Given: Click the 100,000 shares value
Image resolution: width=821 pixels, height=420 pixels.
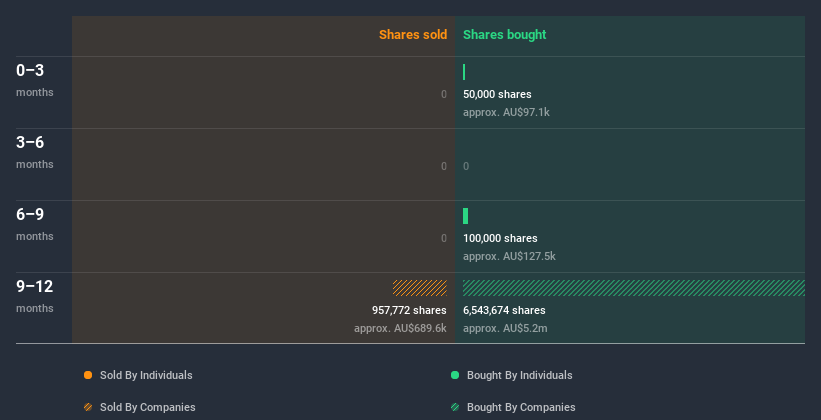Looking at the screenshot, I should pyautogui.click(x=500, y=238).
